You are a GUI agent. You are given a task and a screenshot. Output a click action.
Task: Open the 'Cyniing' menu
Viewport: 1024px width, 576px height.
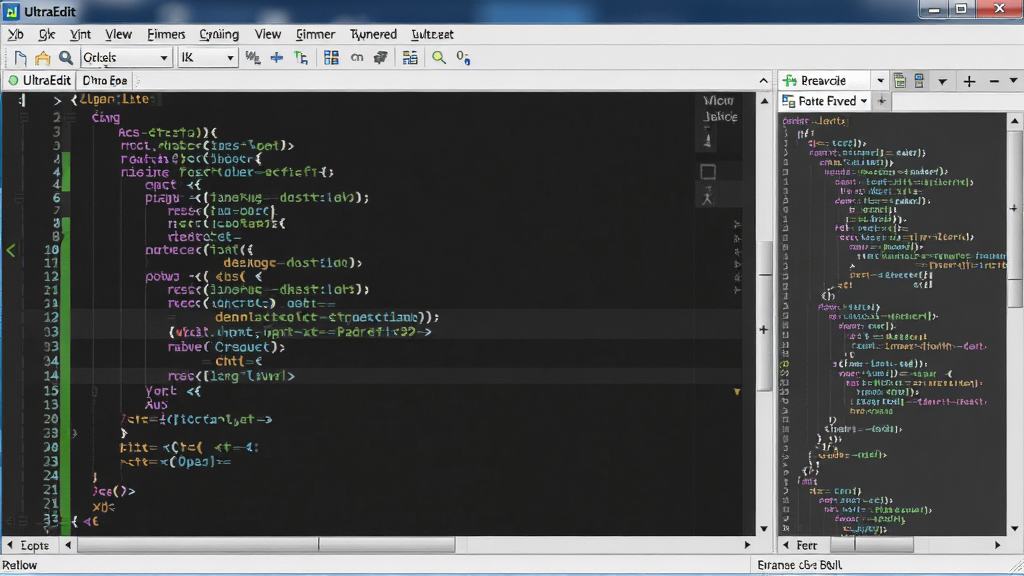point(219,34)
